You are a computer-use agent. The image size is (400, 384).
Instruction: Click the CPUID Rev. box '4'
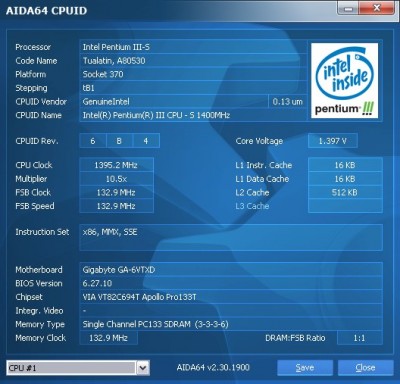pyautogui.click(x=146, y=141)
